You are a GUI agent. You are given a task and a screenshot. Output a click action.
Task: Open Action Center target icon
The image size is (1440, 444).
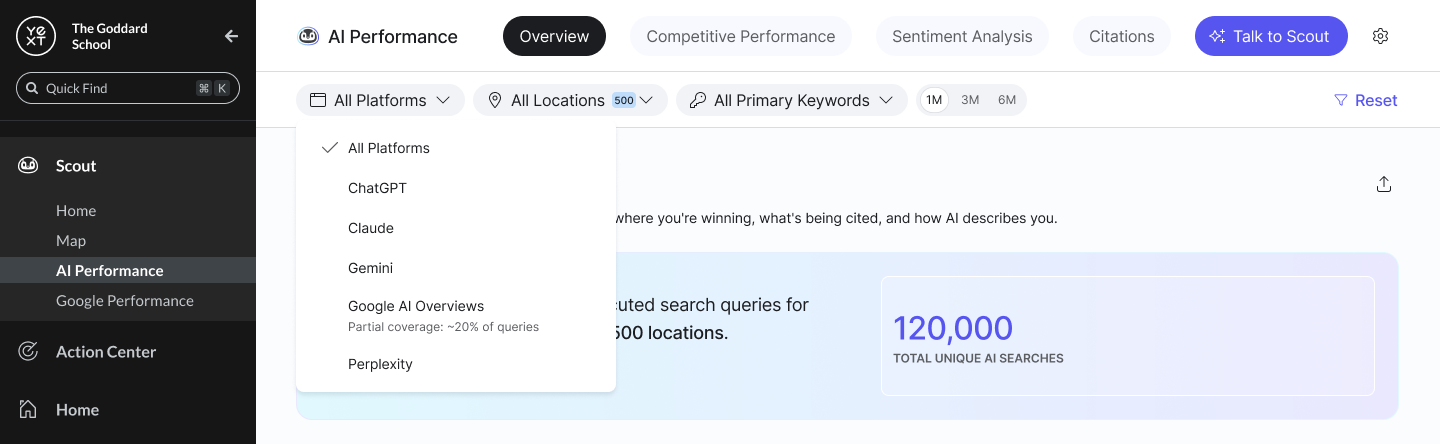click(x=28, y=351)
